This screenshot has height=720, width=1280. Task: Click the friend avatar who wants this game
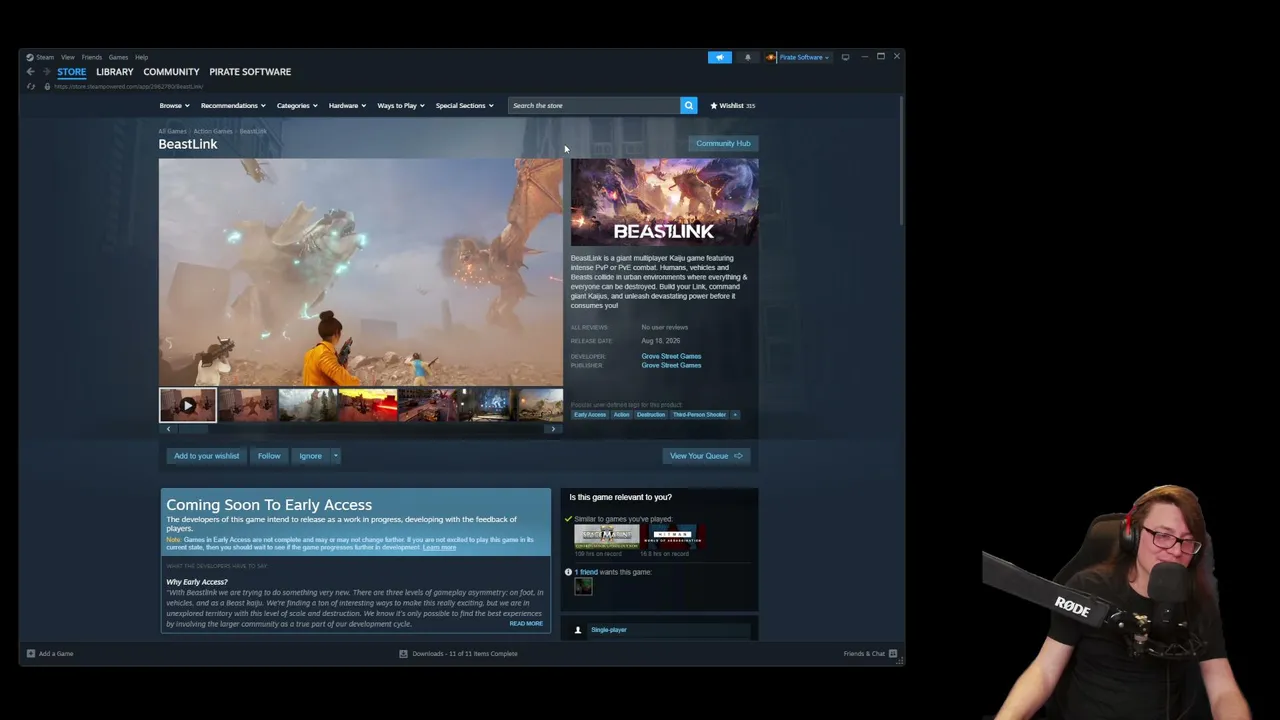pyautogui.click(x=583, y=587)
